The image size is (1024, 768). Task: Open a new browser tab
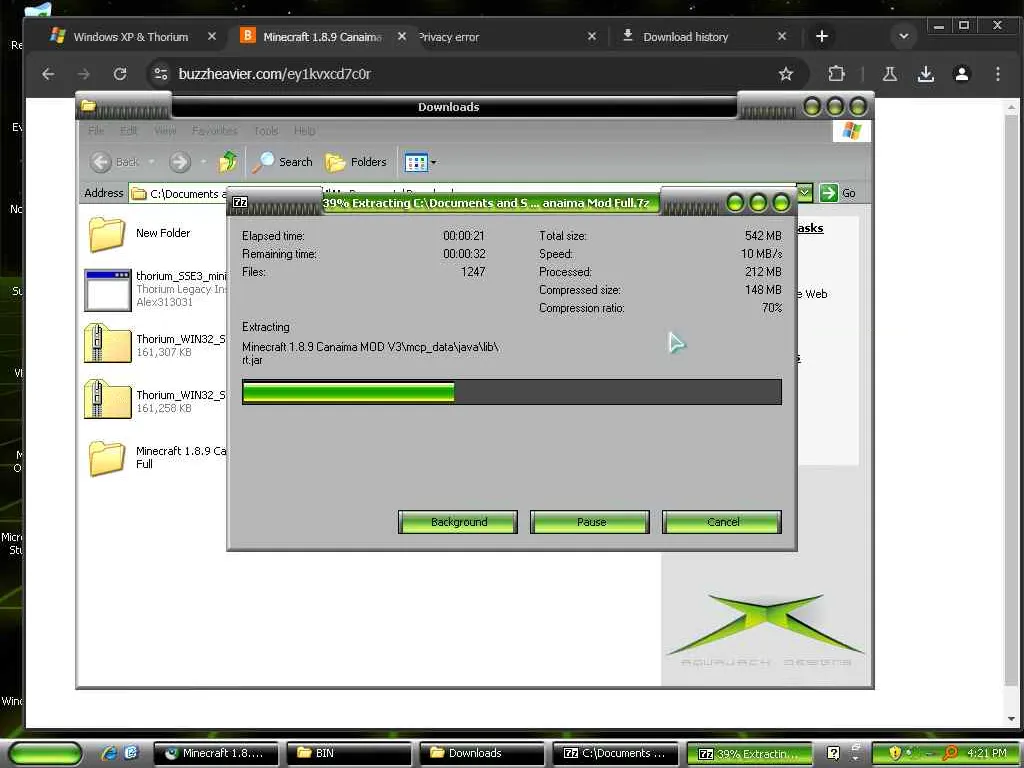[822, 37]
